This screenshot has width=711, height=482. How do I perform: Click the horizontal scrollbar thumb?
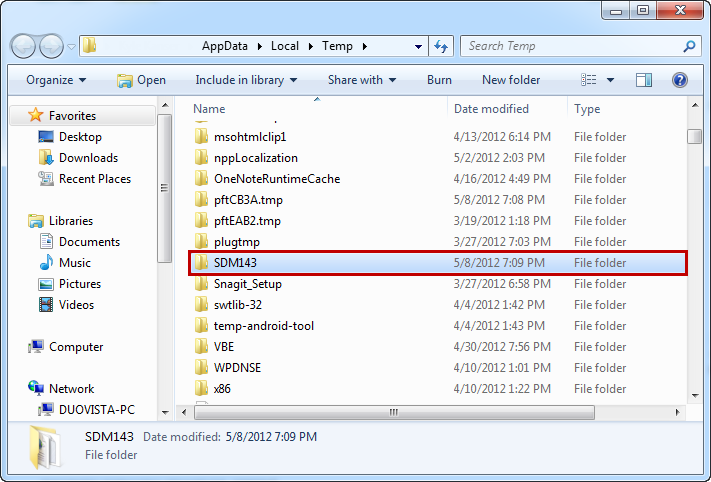coord(394,412)
